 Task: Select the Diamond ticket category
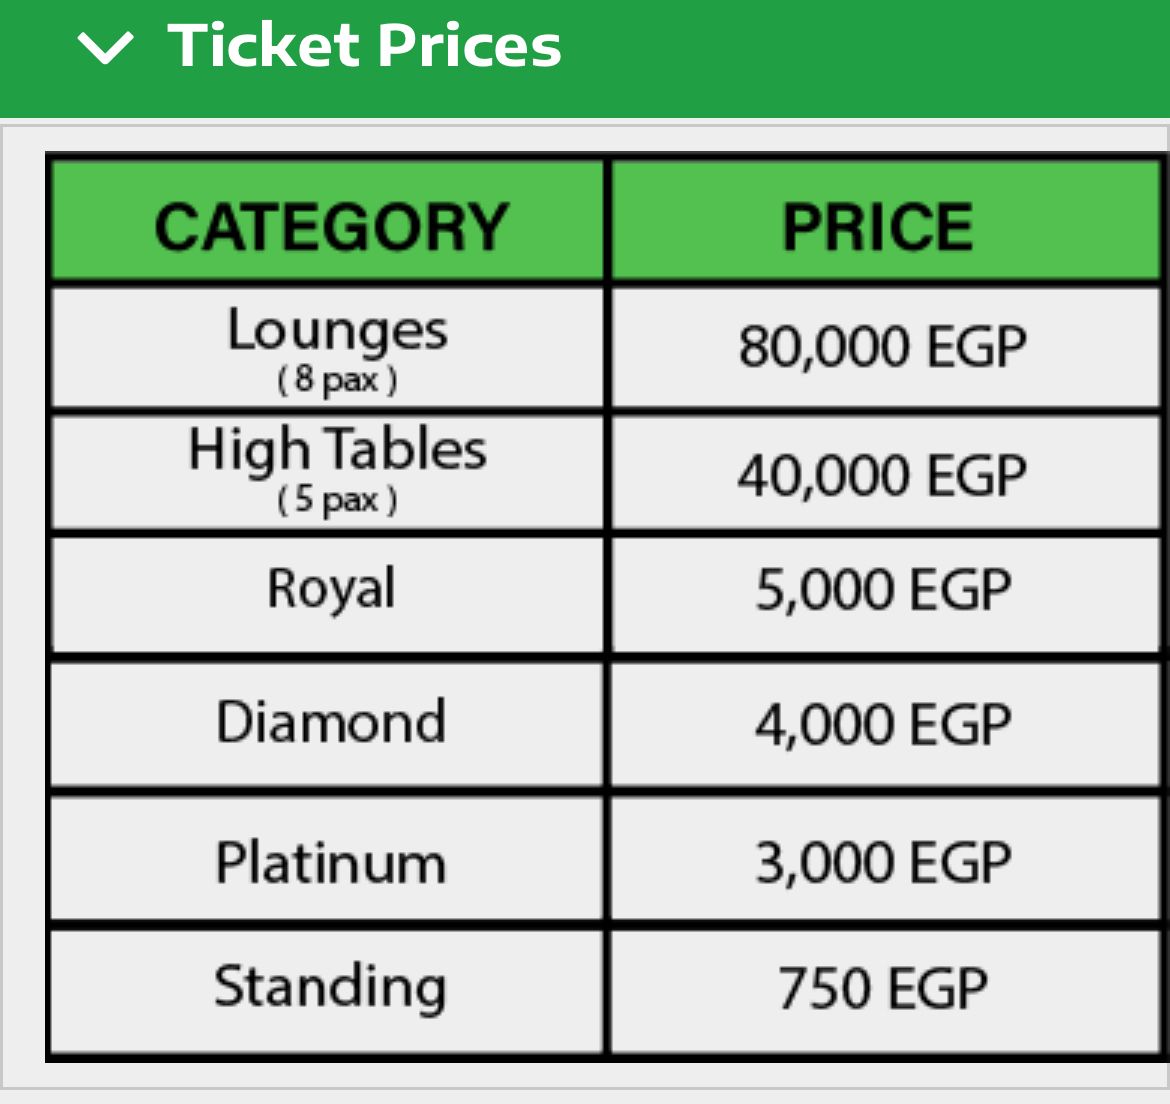pyautogui.click(x=331, y=722)
